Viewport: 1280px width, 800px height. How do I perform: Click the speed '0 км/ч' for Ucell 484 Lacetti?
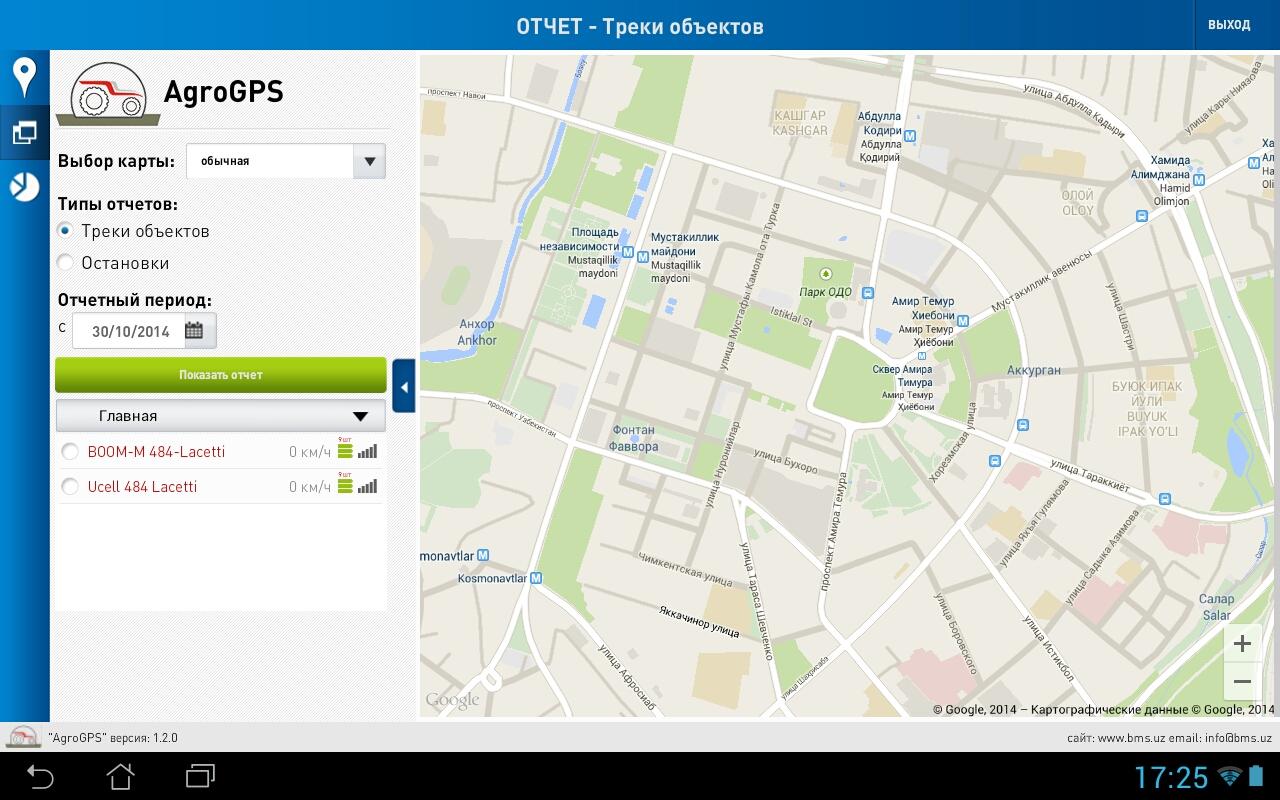[x=310, y=487]
